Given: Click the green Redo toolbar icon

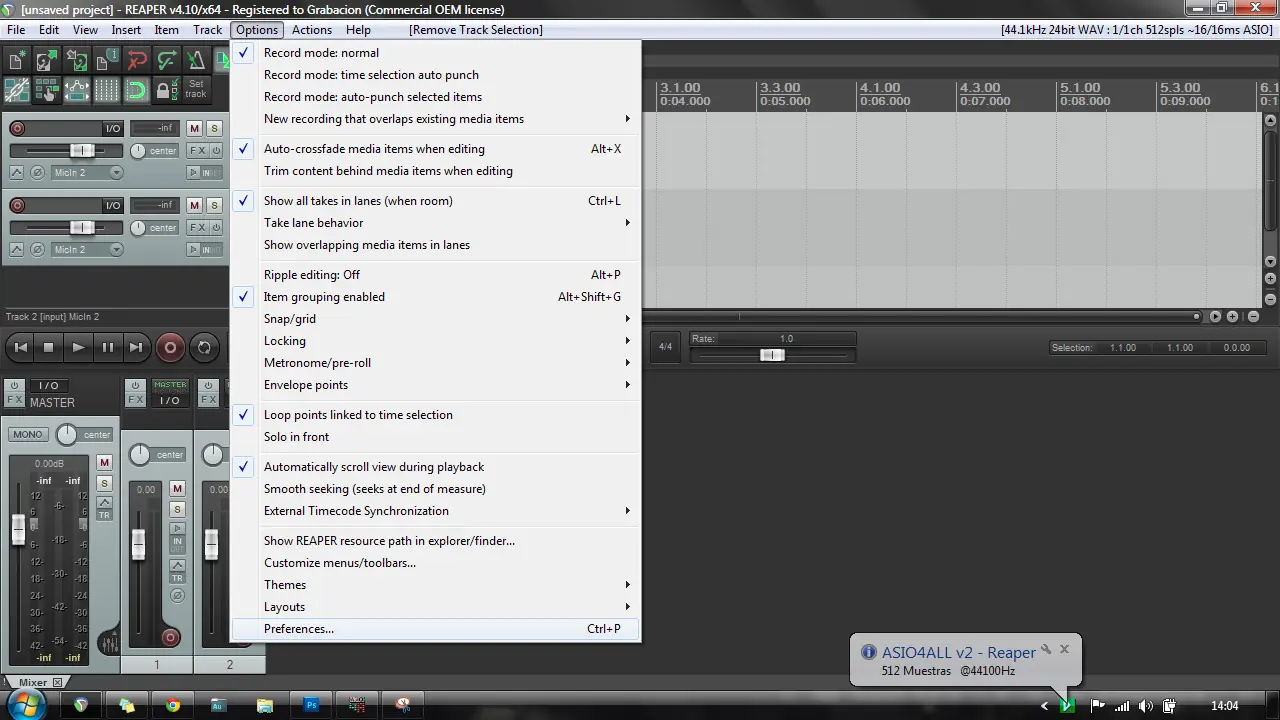Looking at the screenshot, I should pos(167,60).
